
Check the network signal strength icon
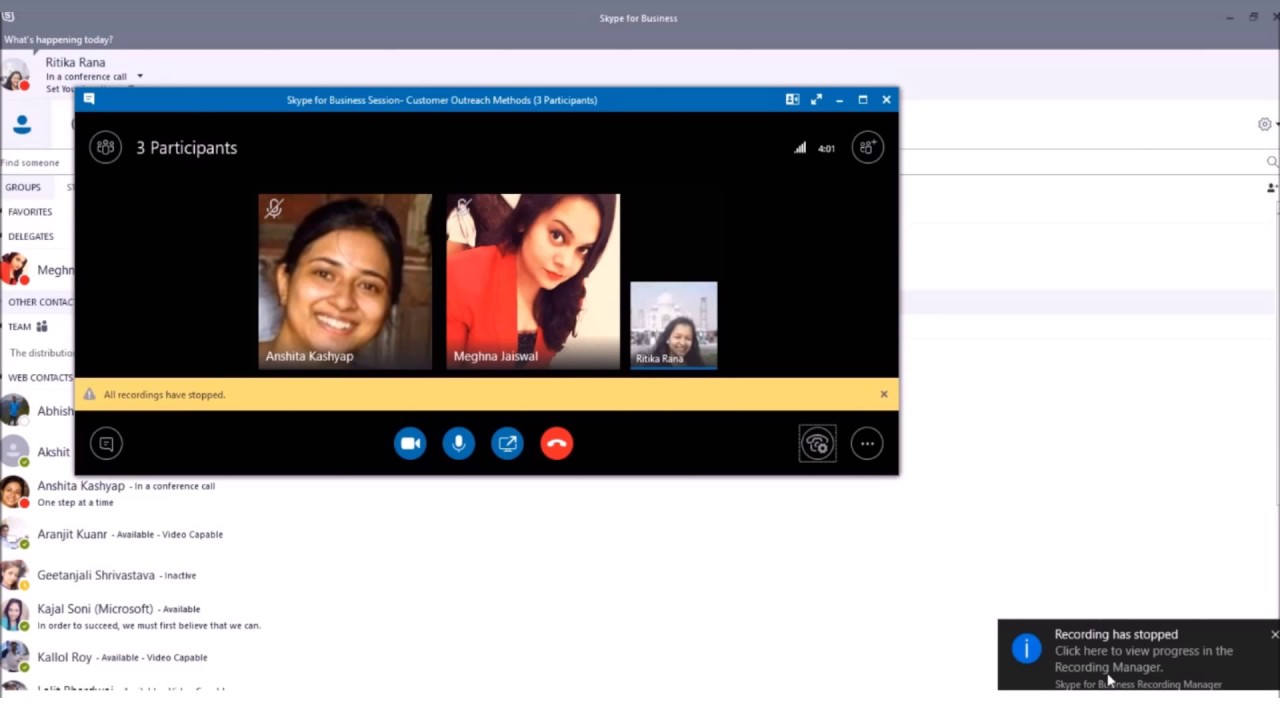pyautogui.click(x=800, y=148)
